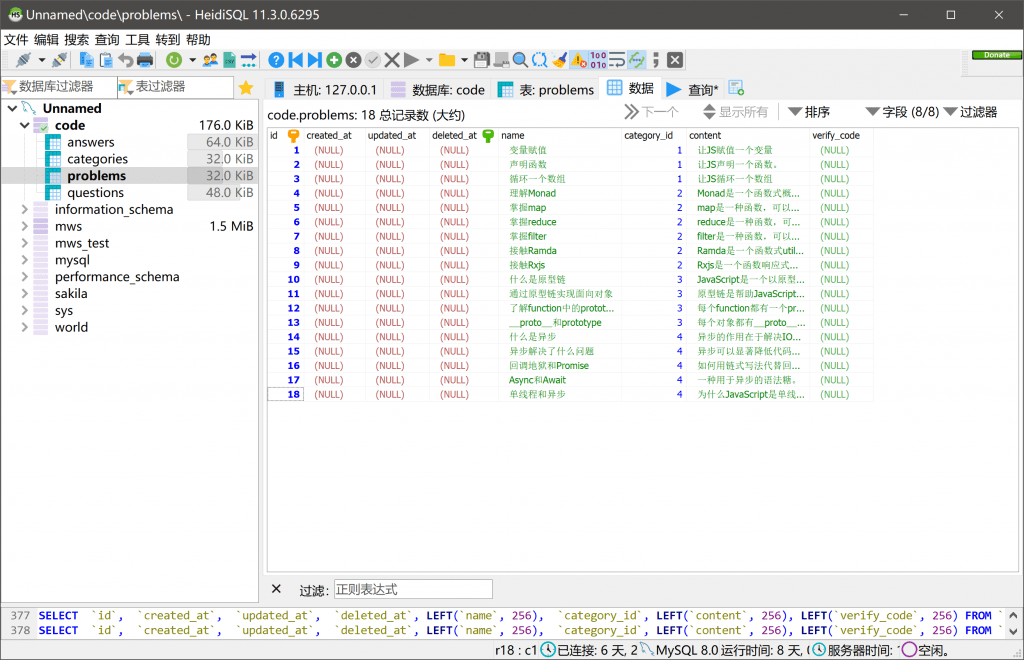
Task: Click the 正则表达式 filter input field
Action: tap(413, 589)
